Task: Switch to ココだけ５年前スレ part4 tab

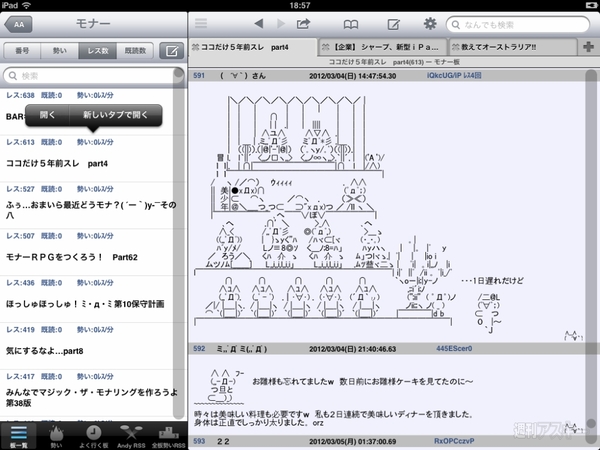Action: [253, 47]
